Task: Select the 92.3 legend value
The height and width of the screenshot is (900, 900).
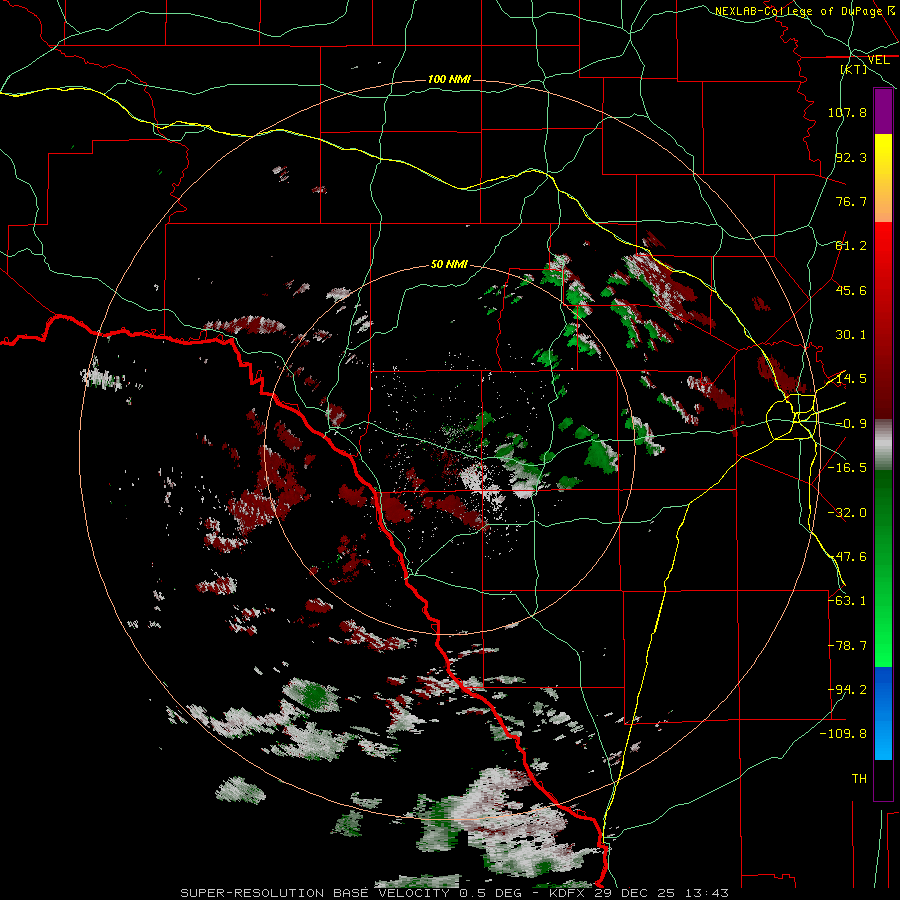Action: coord(851,157)
